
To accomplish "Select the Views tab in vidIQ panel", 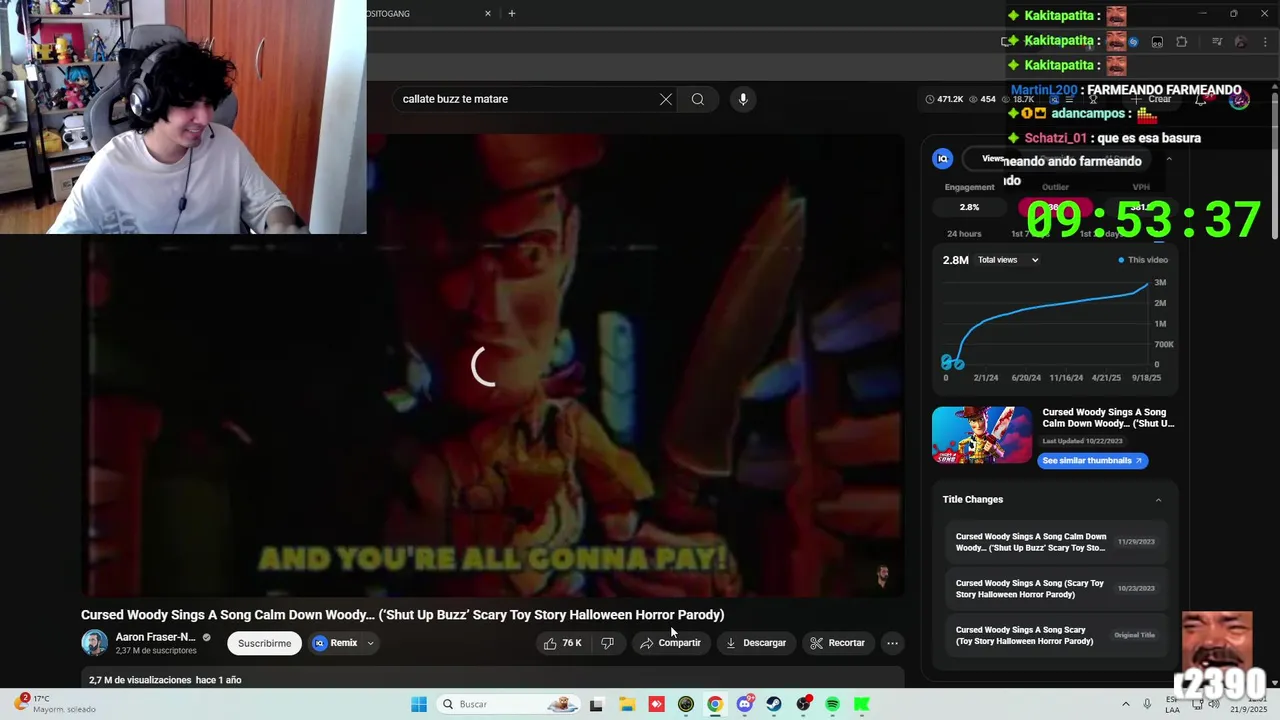I will 992,158.
